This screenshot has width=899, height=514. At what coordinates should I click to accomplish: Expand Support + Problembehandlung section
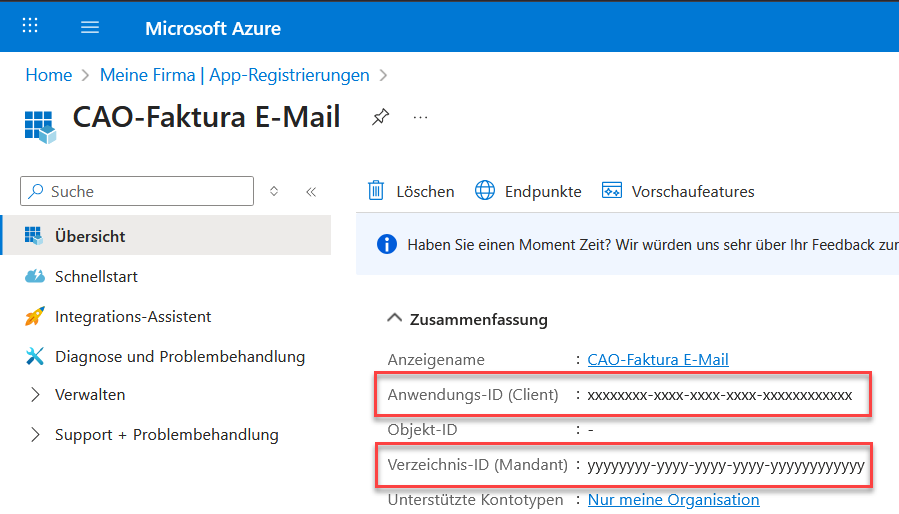36,435
